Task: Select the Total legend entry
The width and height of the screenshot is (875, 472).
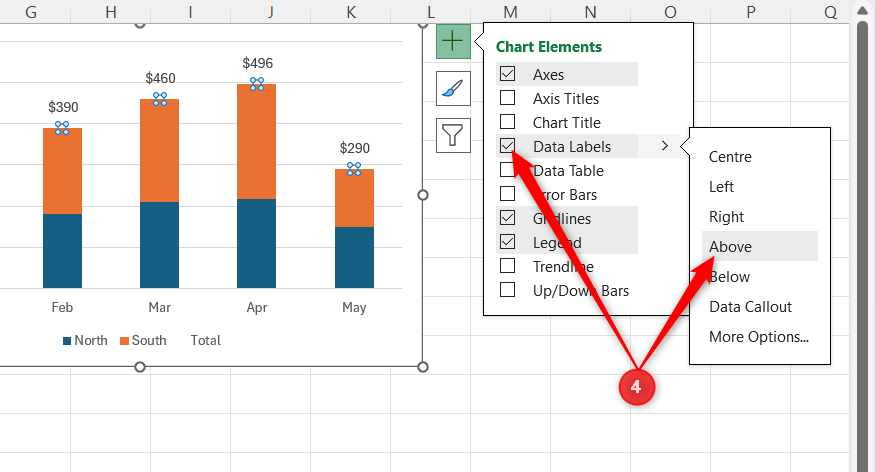Action: (205, 340)
